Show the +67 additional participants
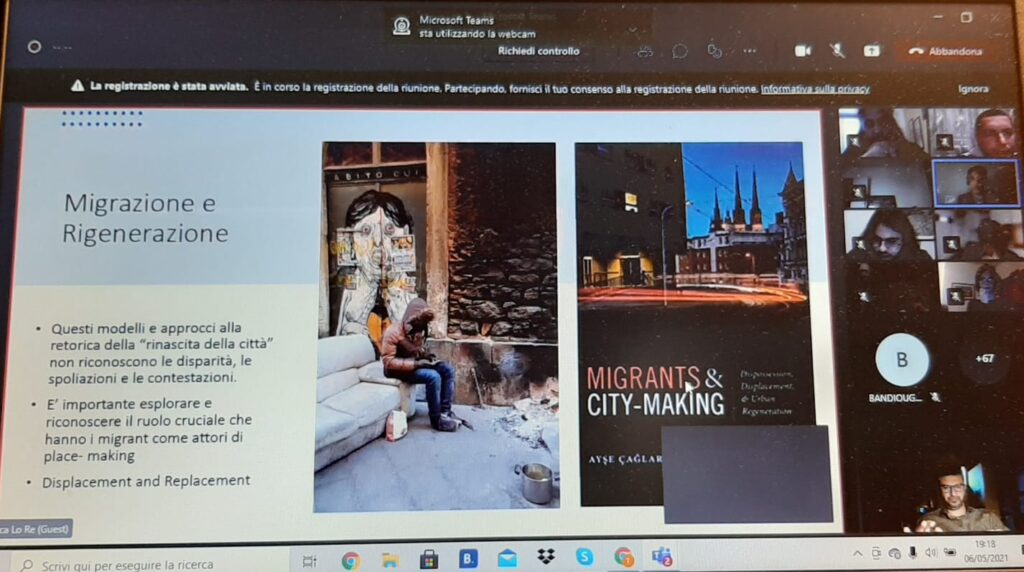 984,358
